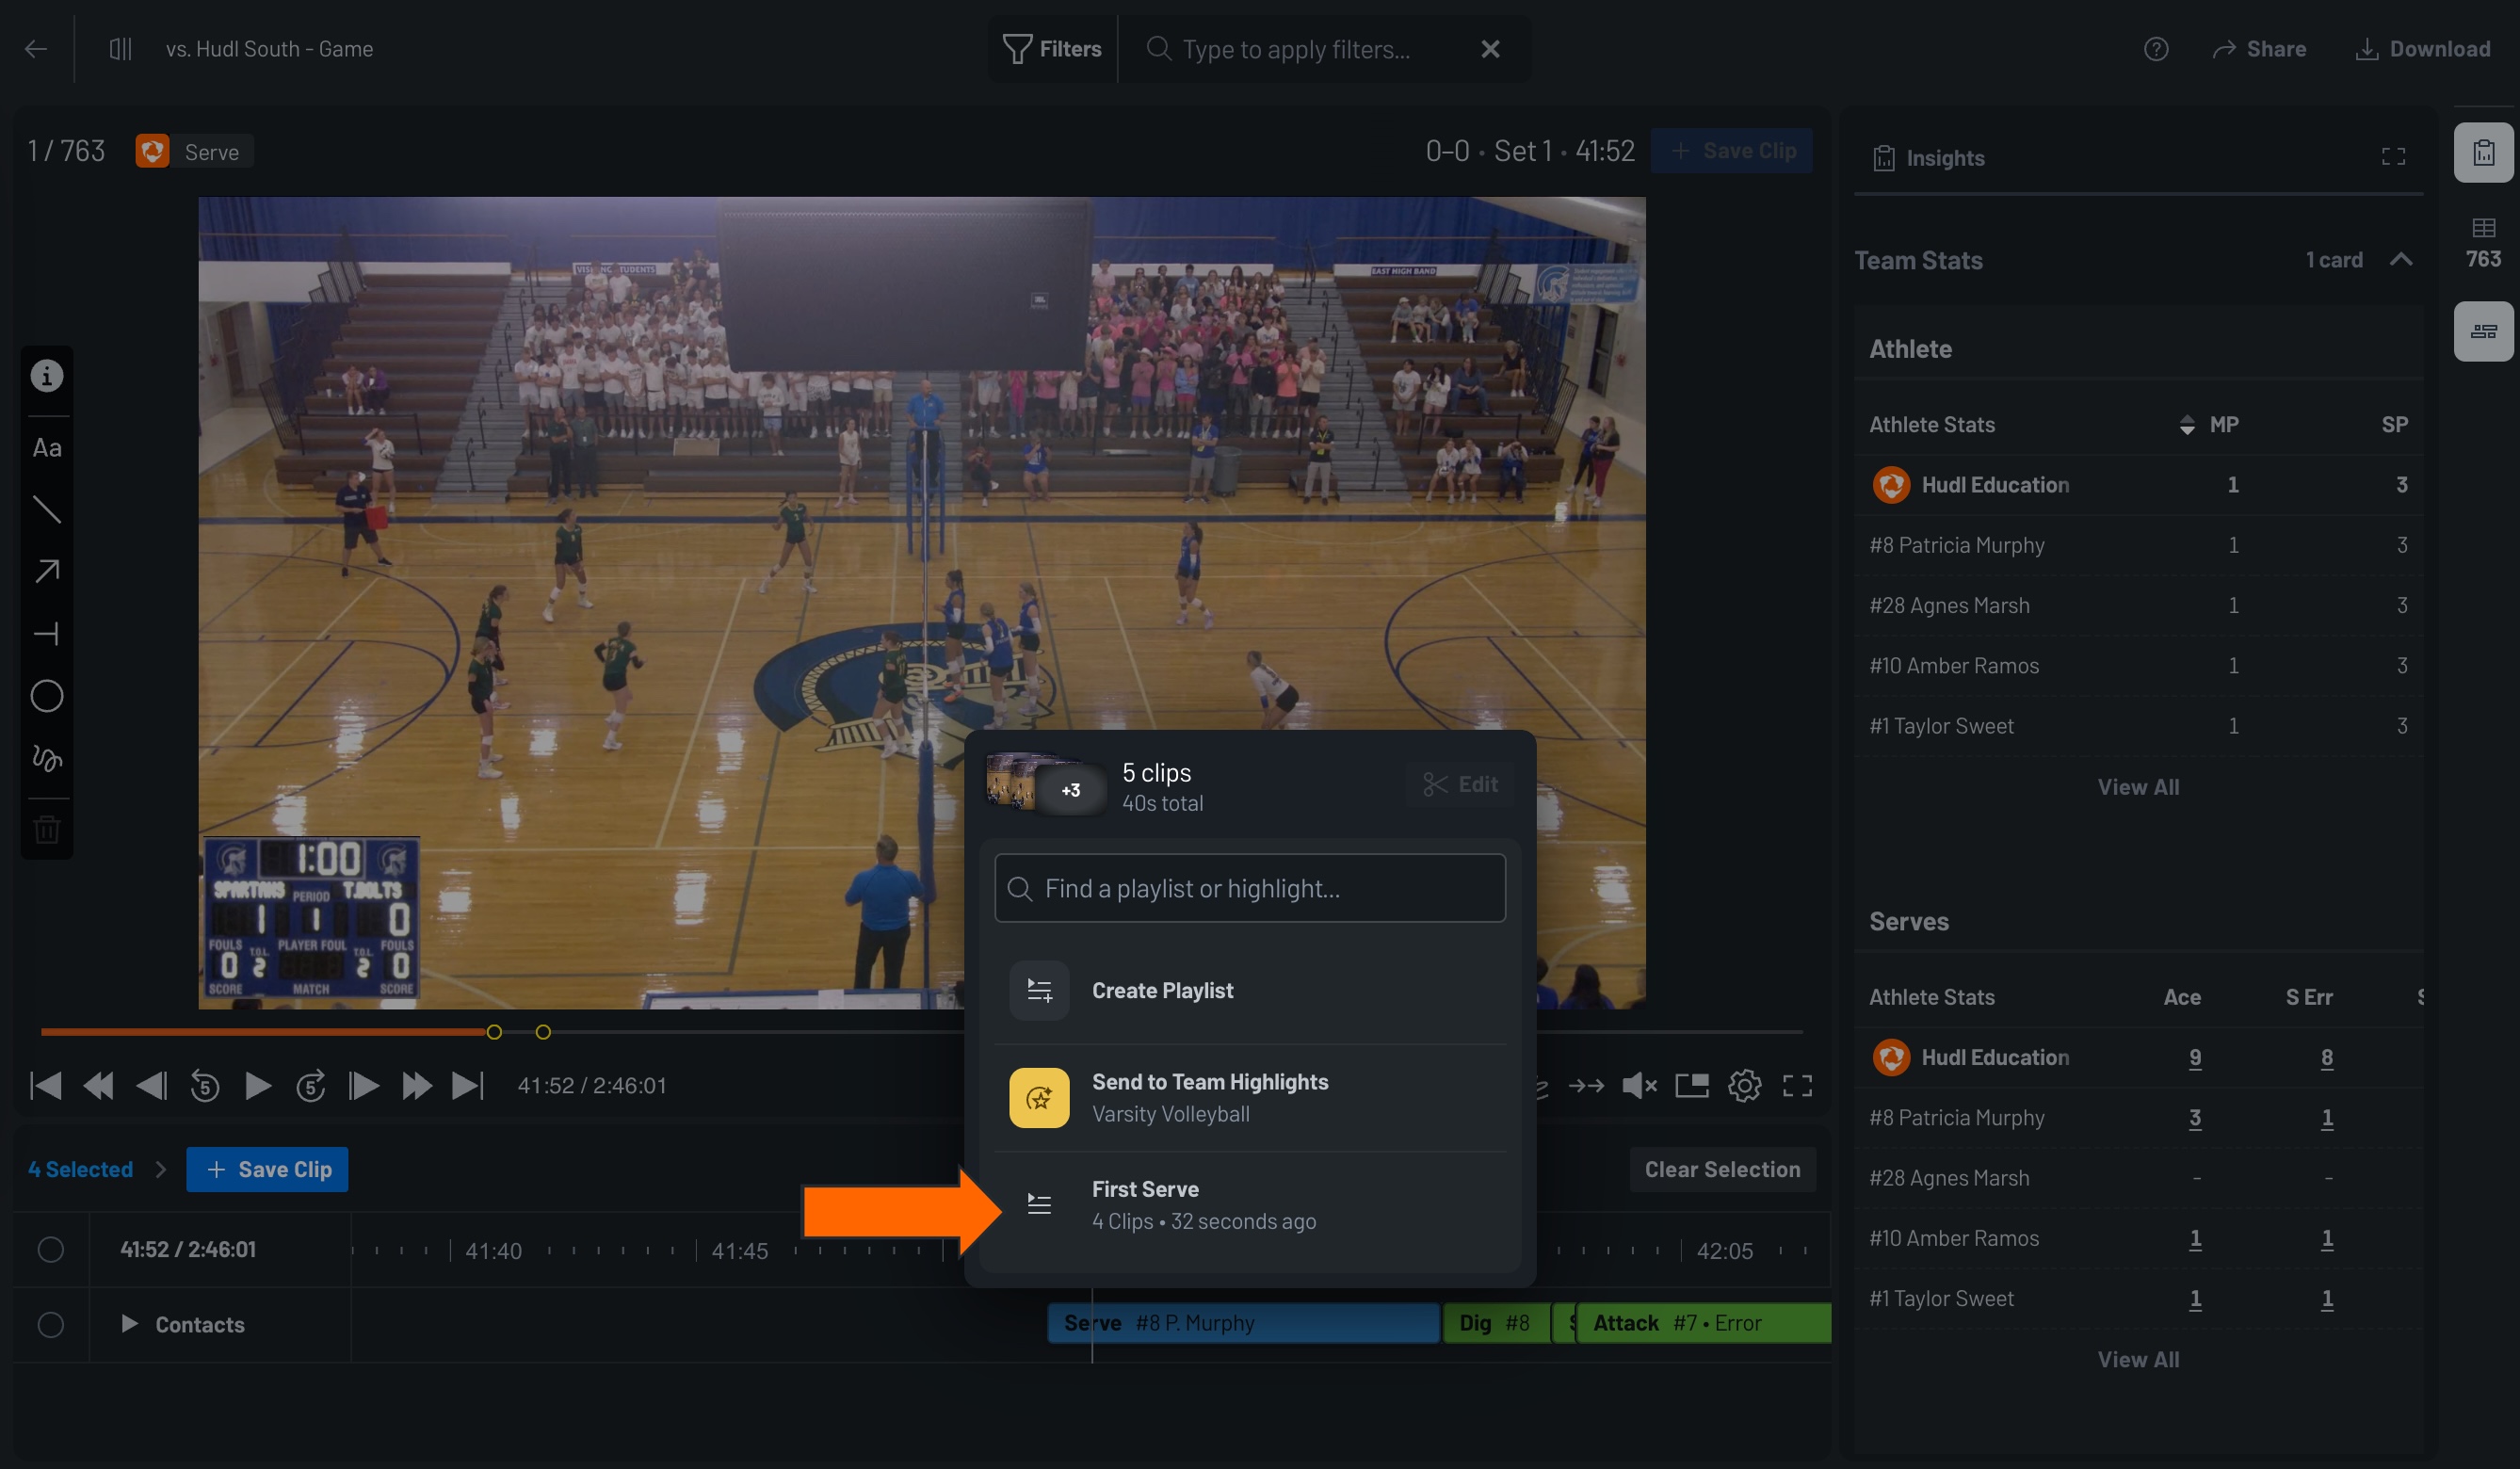Collapse the Team Stats section

click(x=2402, y=259)
